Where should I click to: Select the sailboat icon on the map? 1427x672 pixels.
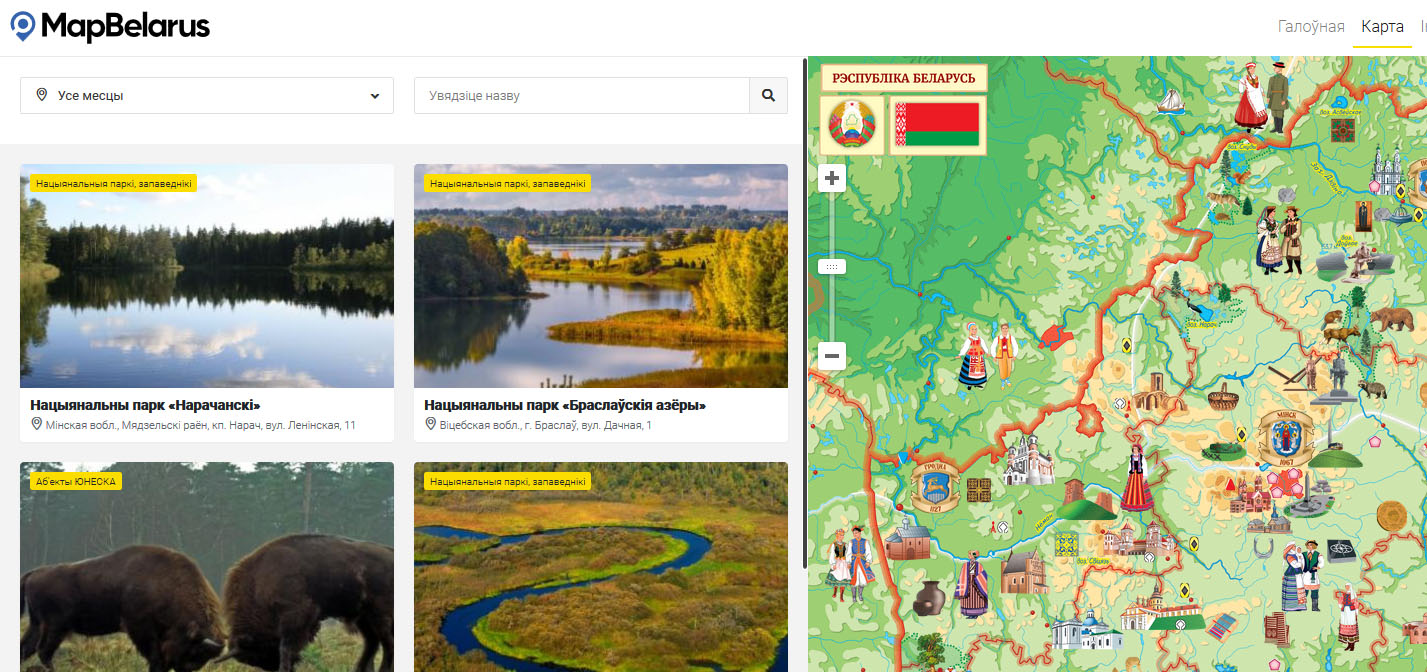point(1170,101)
